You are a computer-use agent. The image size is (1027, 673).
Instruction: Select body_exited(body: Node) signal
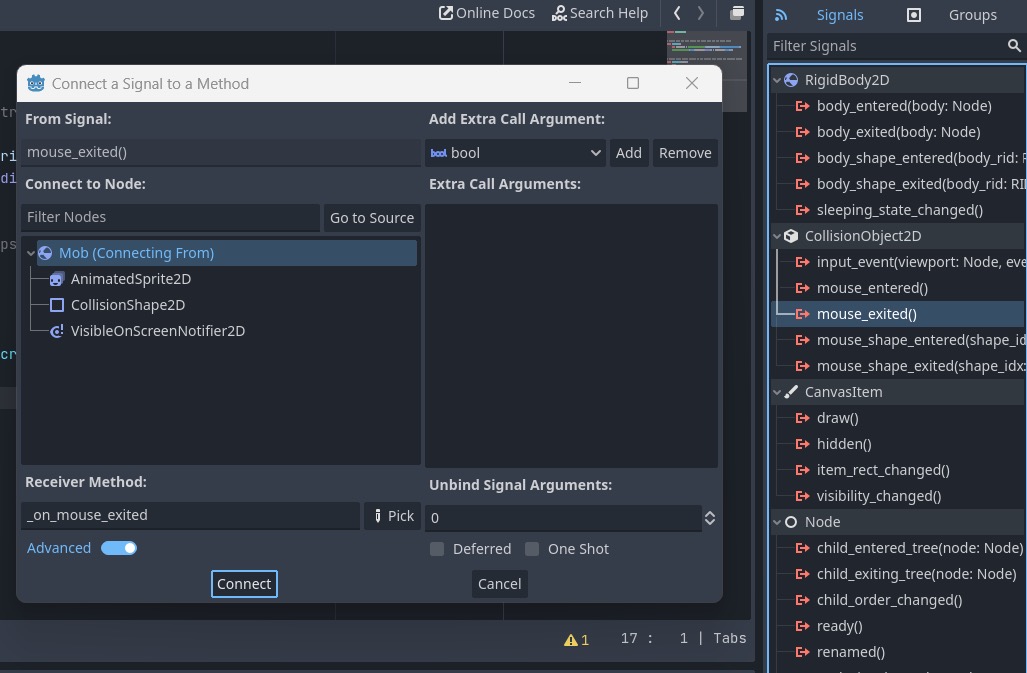(x=899, y=132)
